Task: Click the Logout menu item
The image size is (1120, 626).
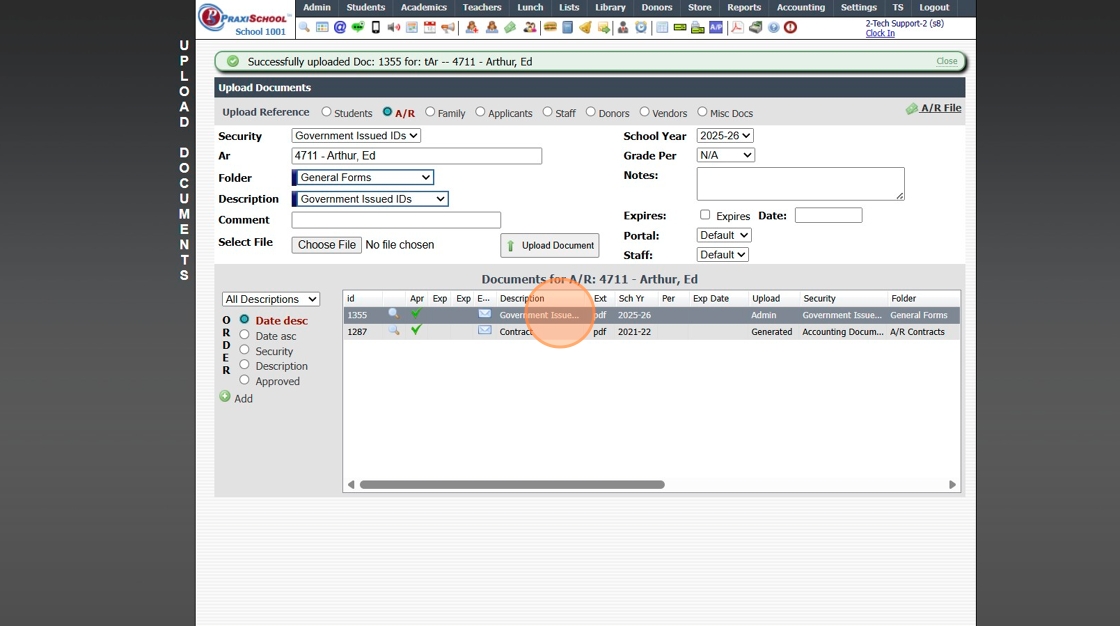Action: tap(934, 7)
